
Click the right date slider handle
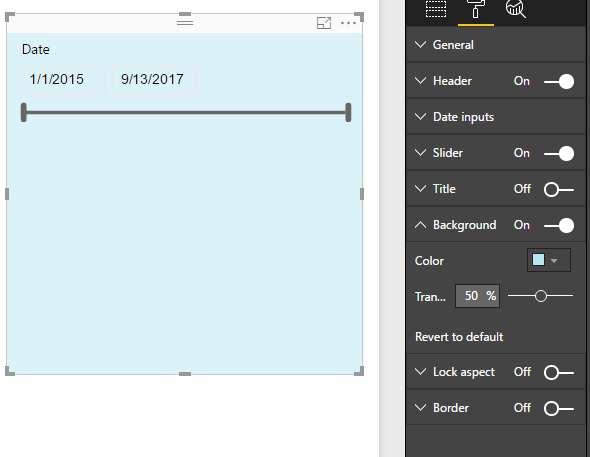pyautogui.click(x=348, y=112)
